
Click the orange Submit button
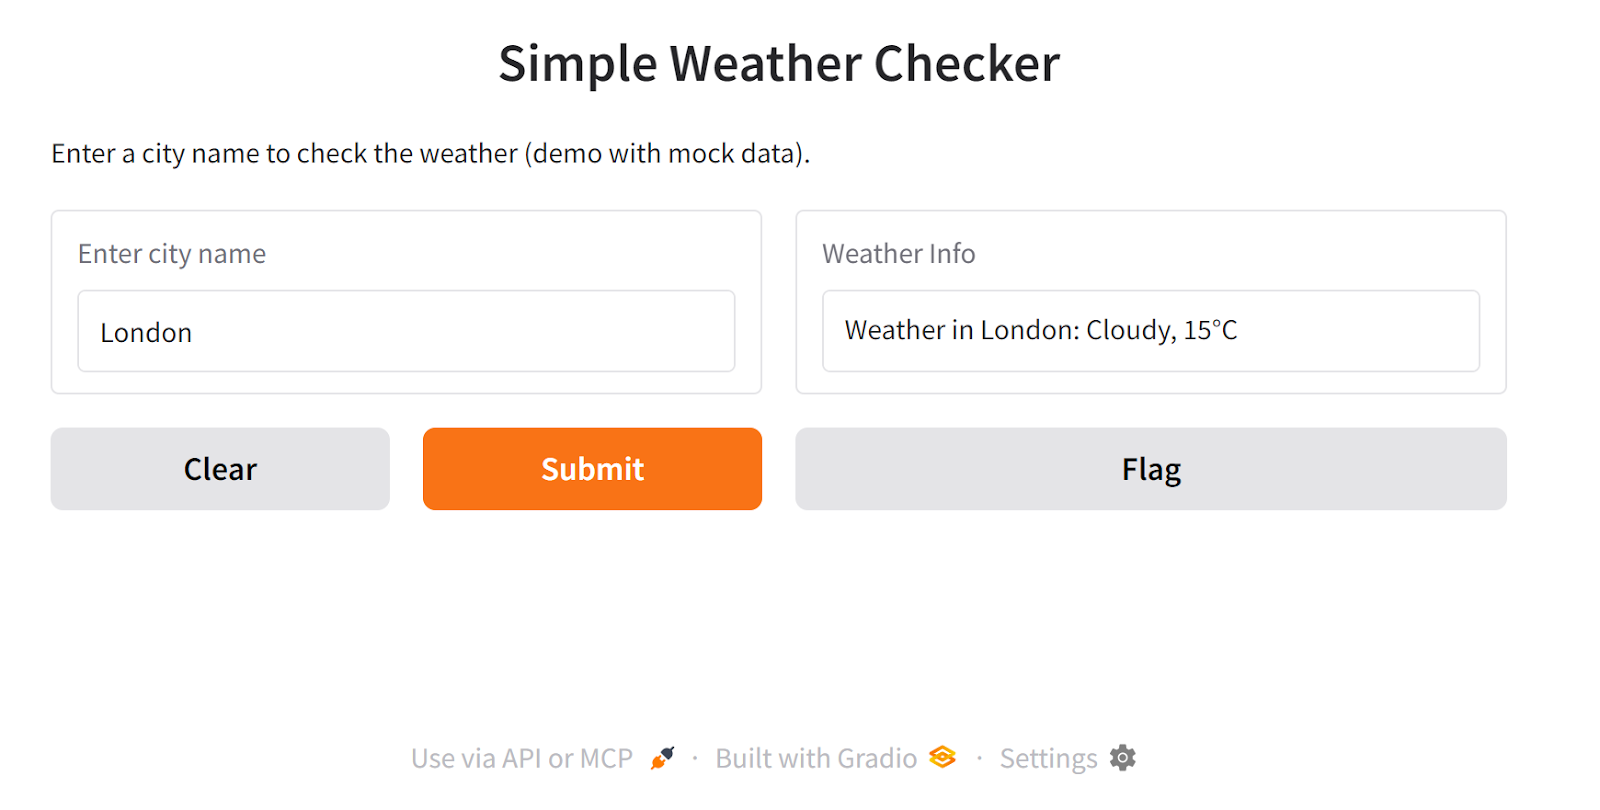[592, 469]
